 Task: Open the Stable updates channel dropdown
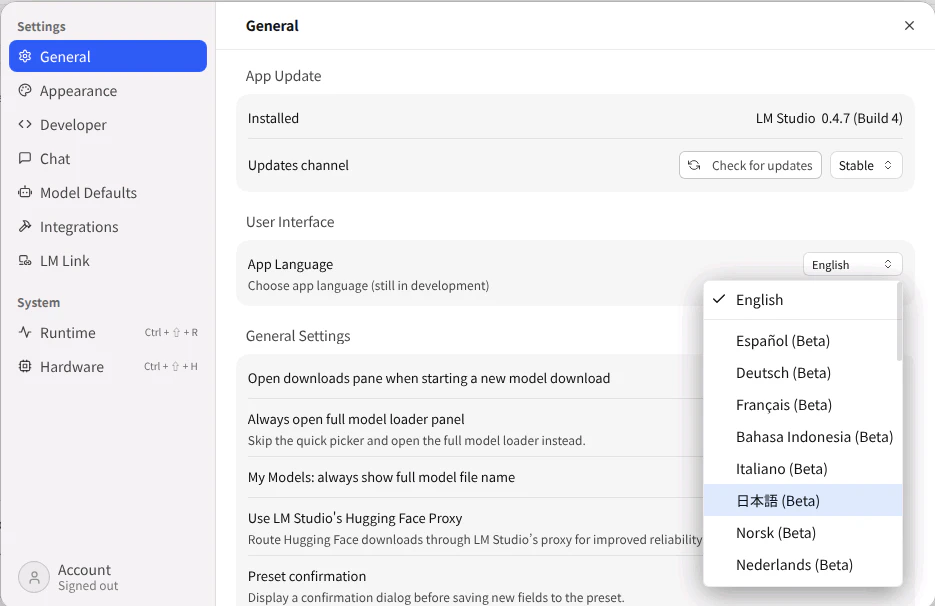(x=866, y=166)
